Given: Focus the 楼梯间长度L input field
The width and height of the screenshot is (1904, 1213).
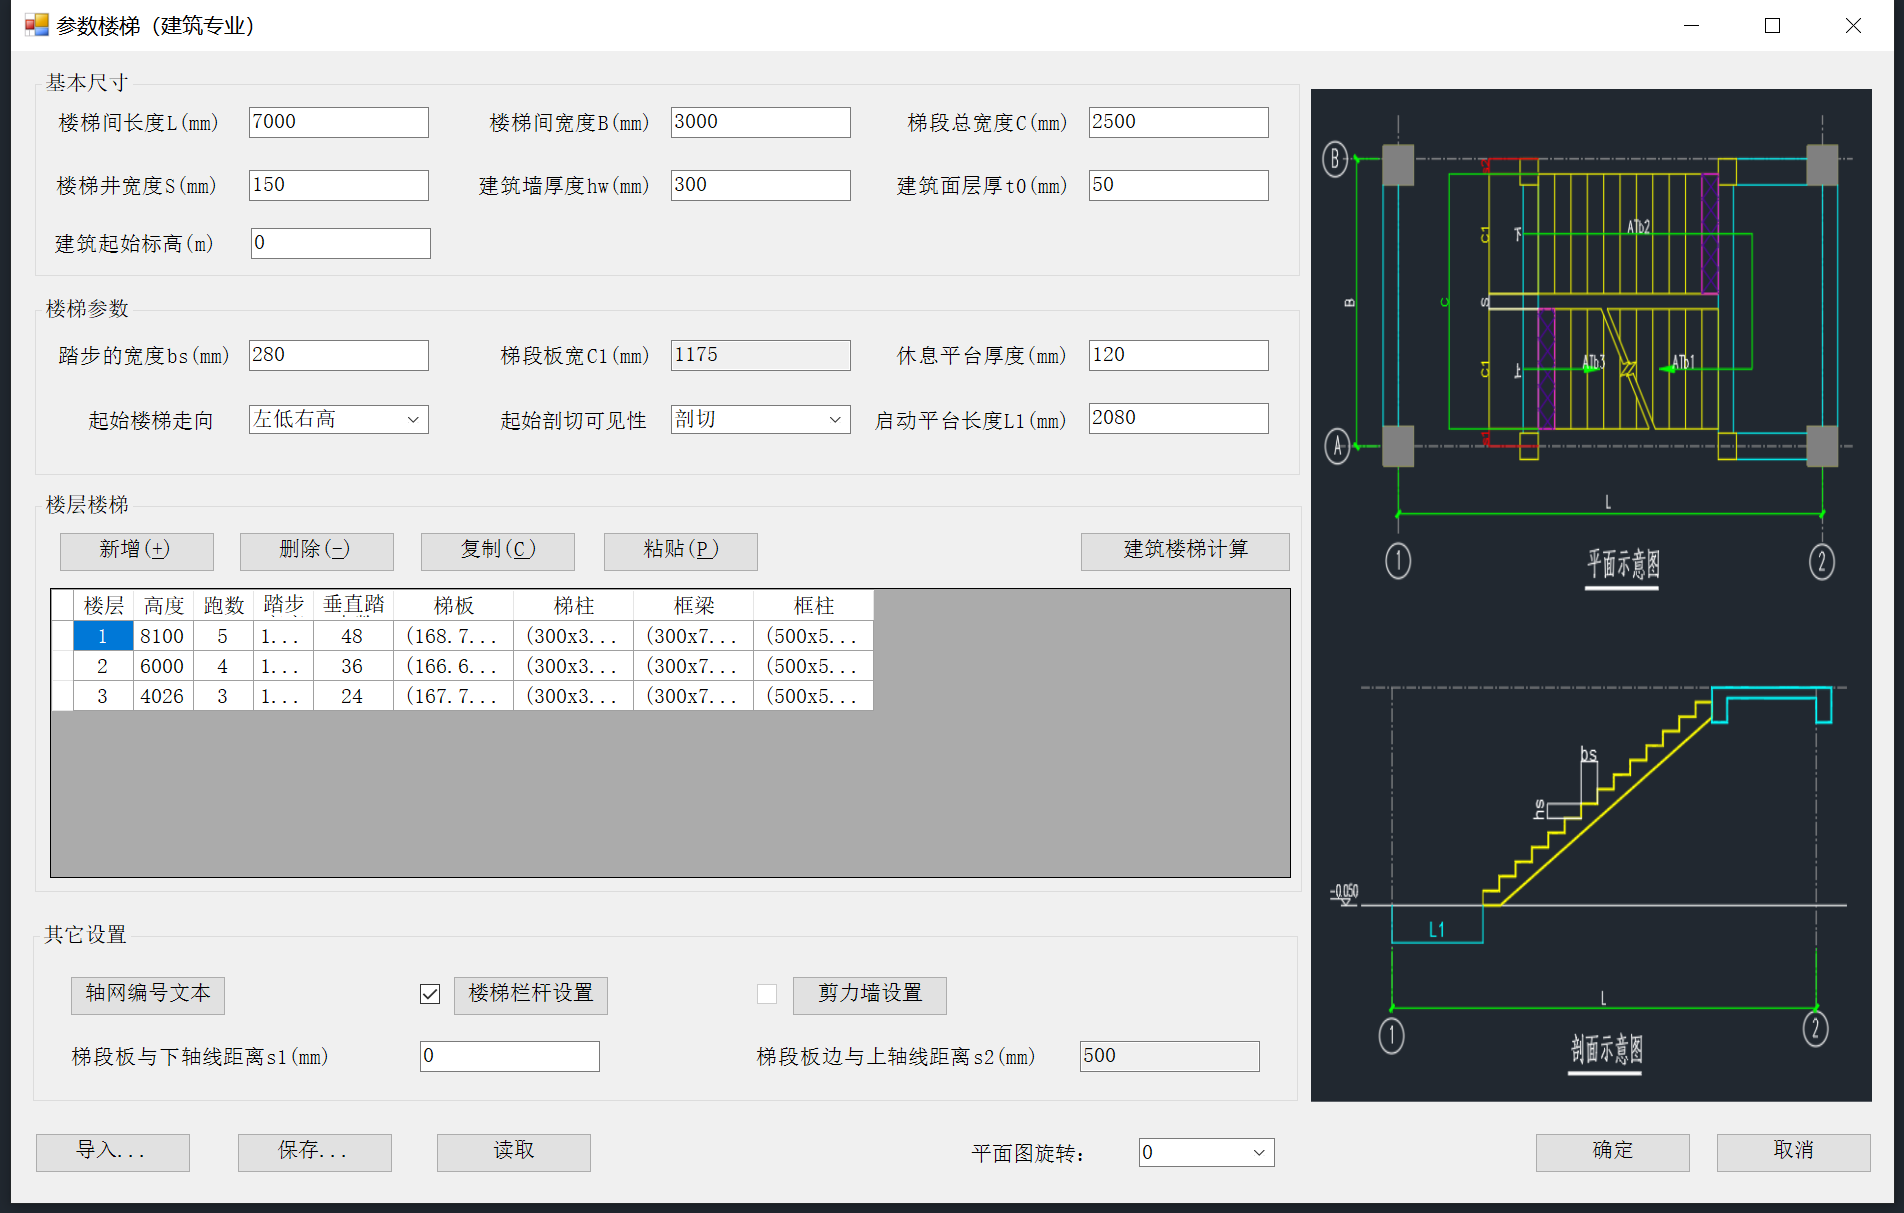Looking at the screenshot, I should click(x=338, y=122).
